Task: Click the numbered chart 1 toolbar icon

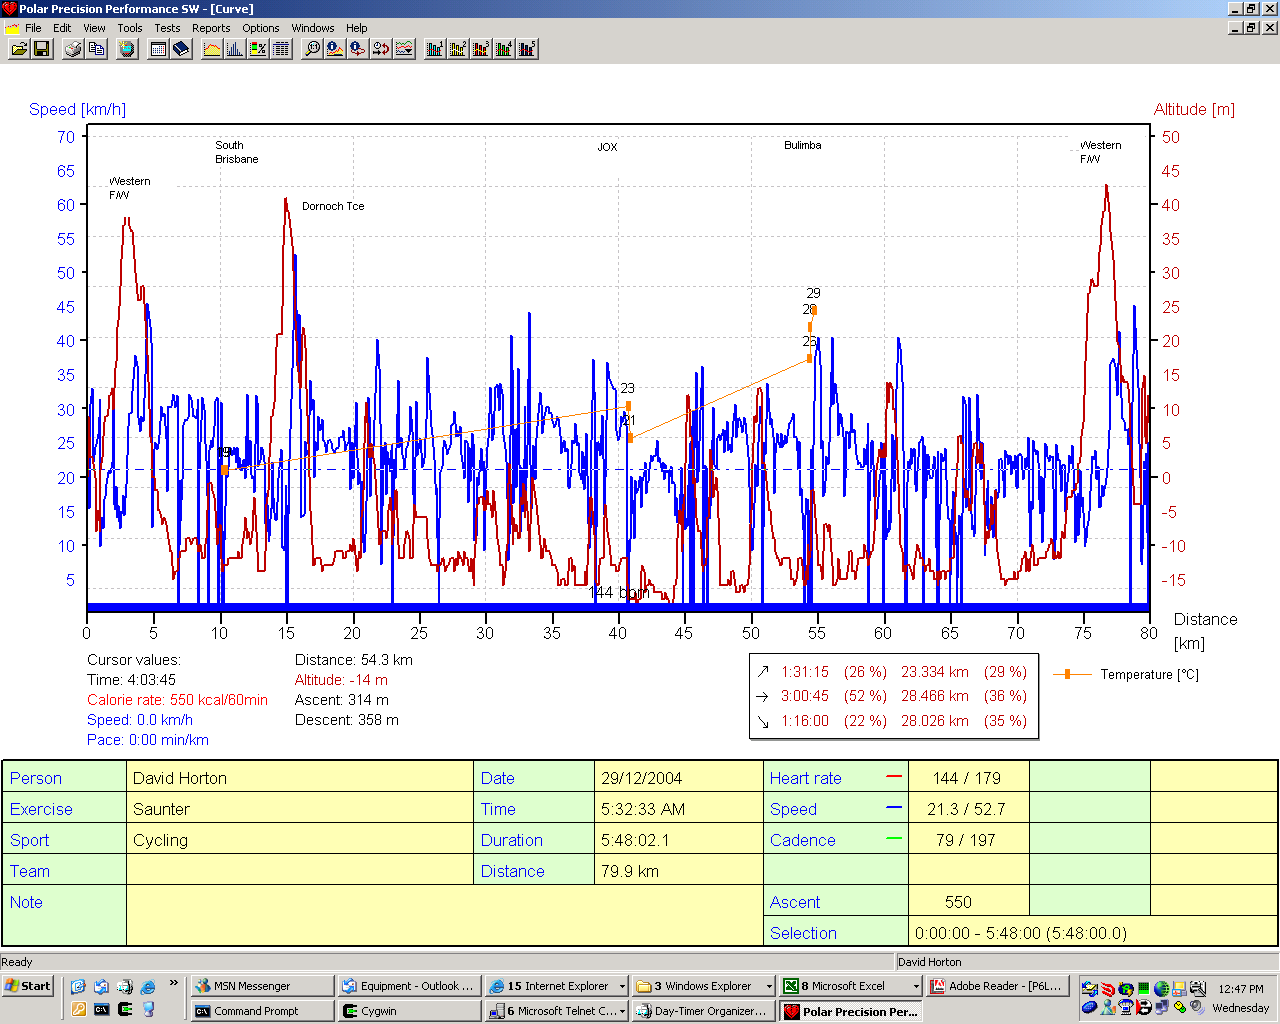Action: tap(434, 48)
